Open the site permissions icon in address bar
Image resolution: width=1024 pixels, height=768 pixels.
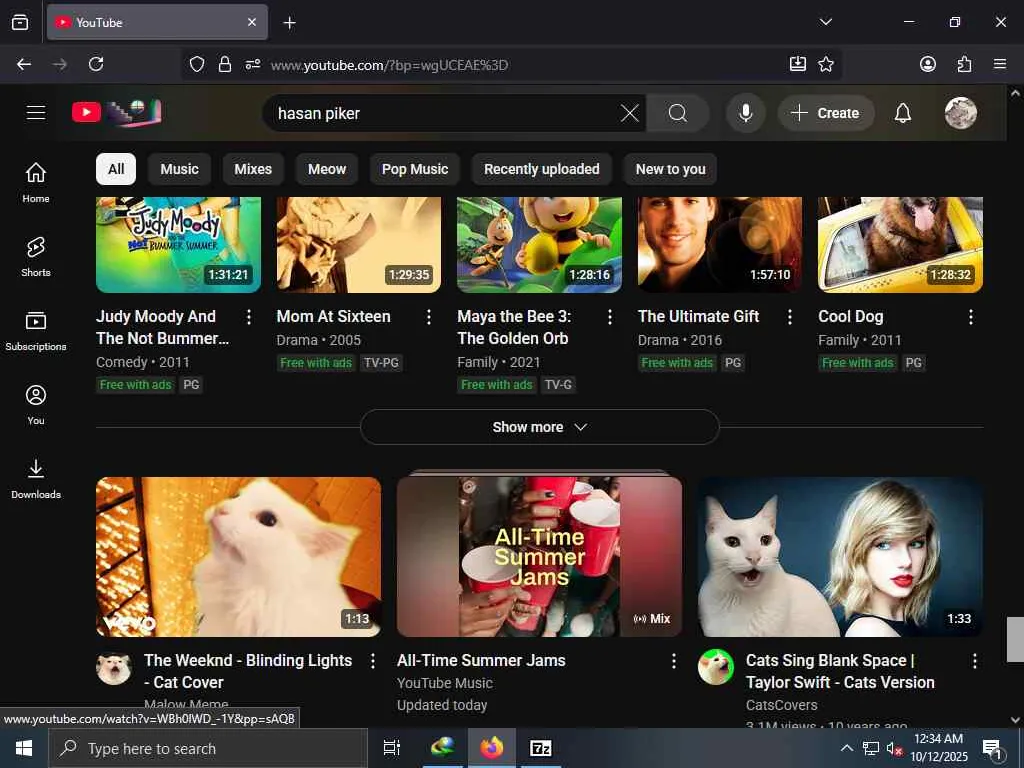pos(253,64)
